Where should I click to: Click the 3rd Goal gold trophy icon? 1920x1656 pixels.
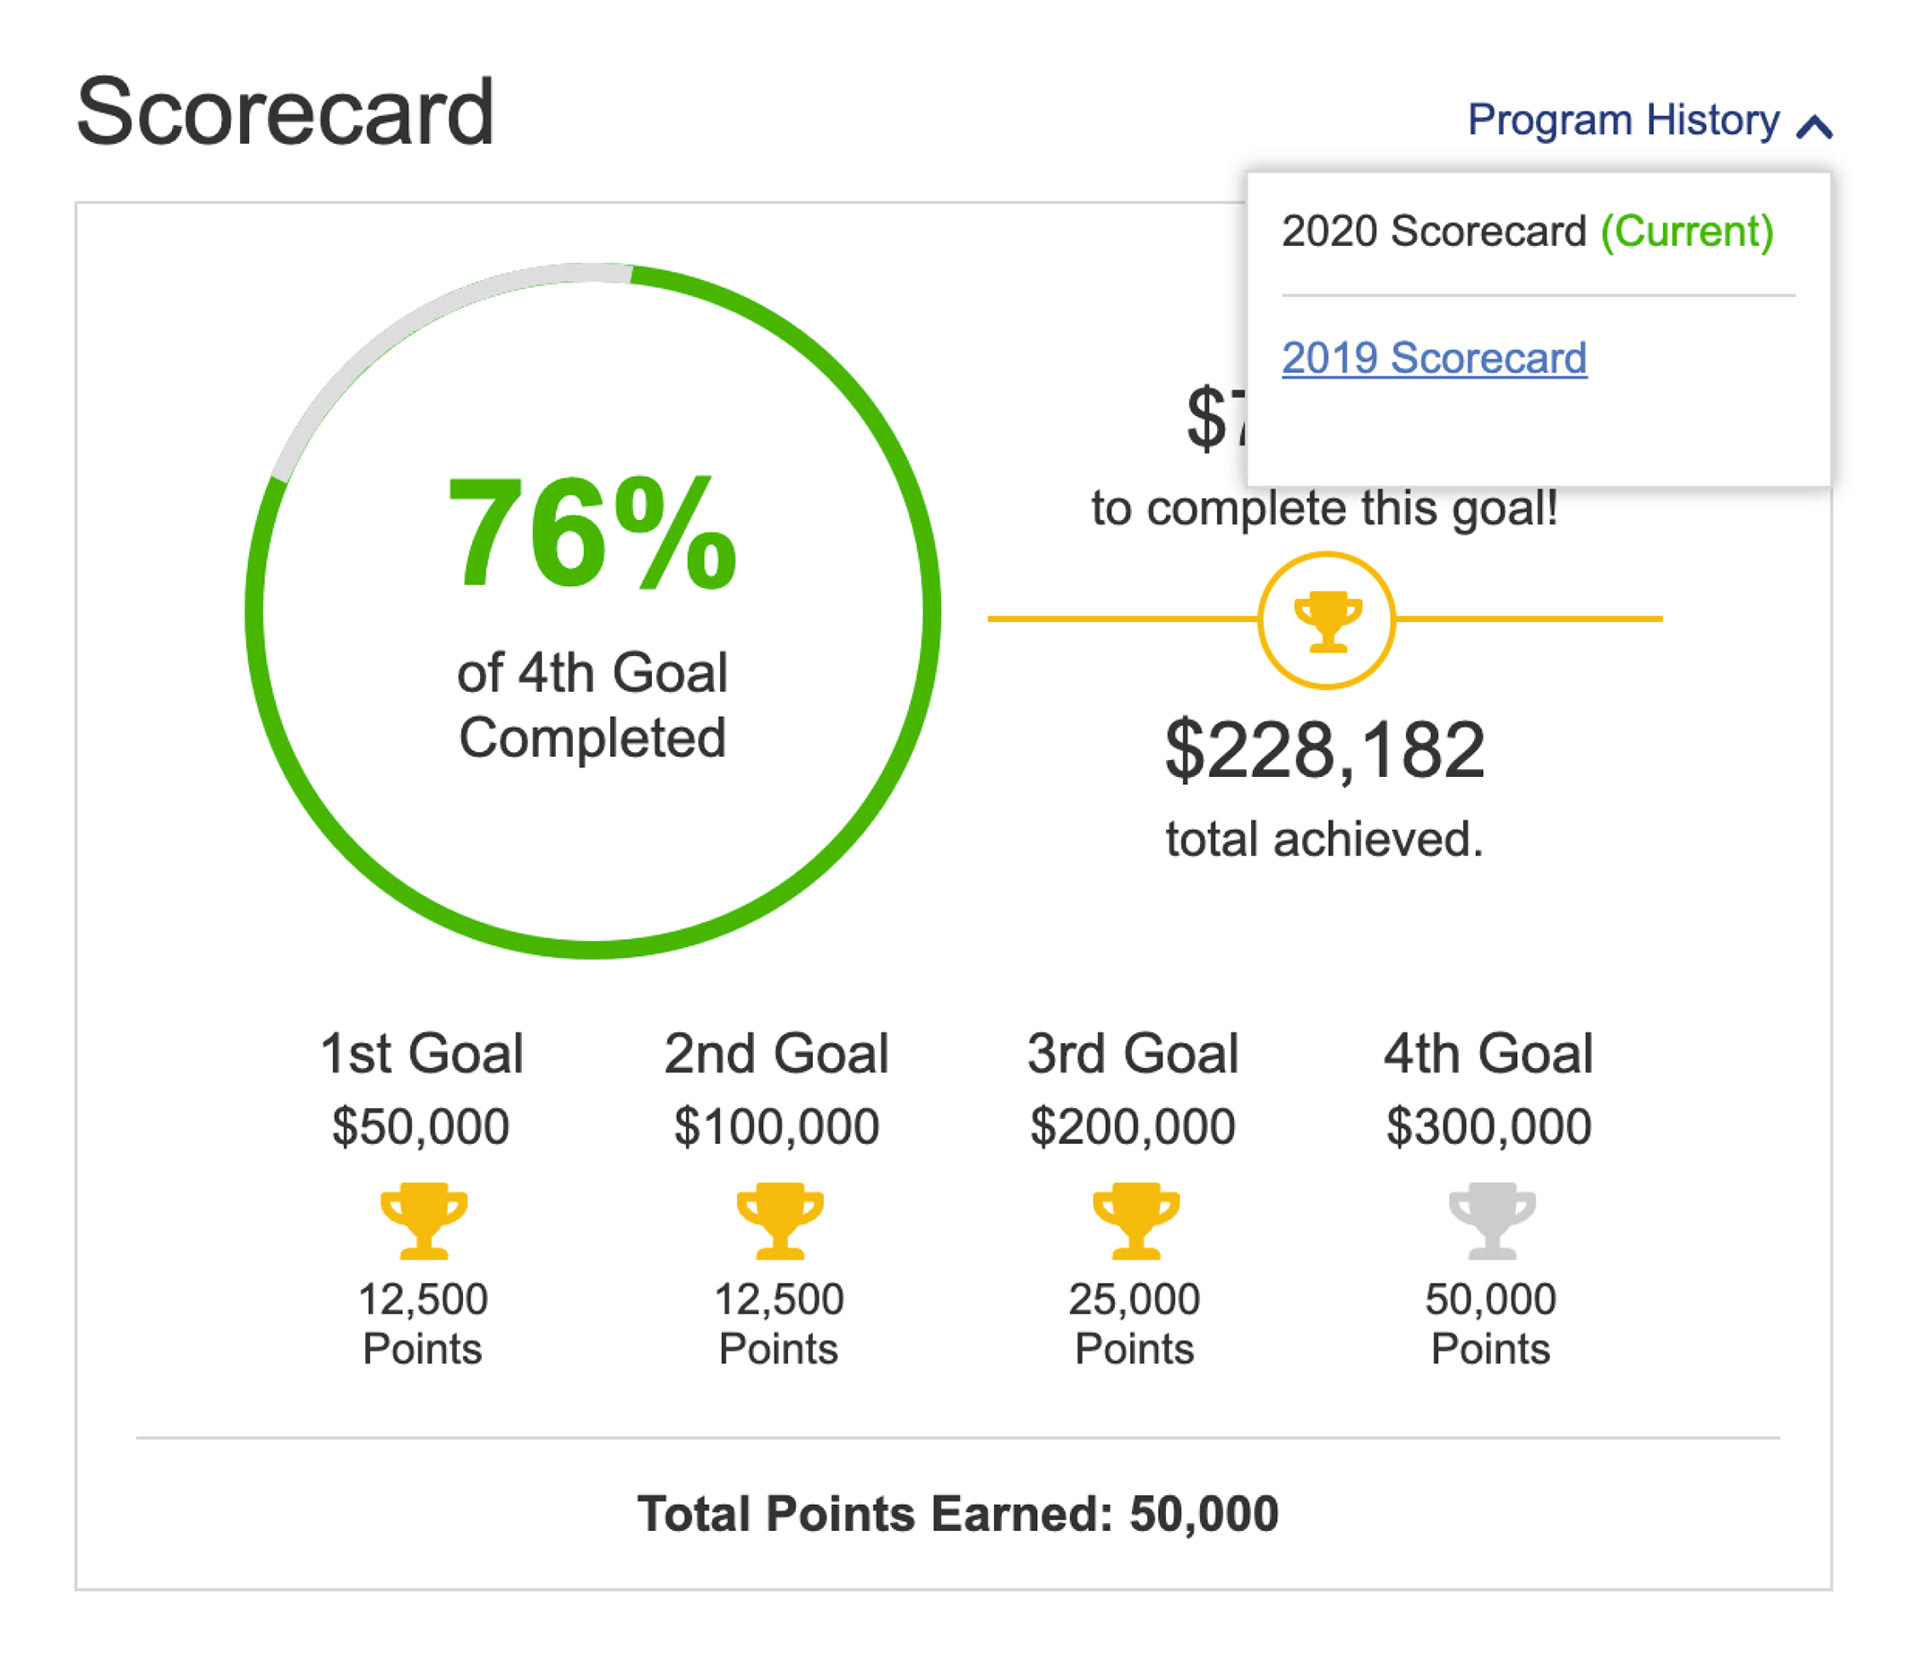click(x=1135, y=1220)
